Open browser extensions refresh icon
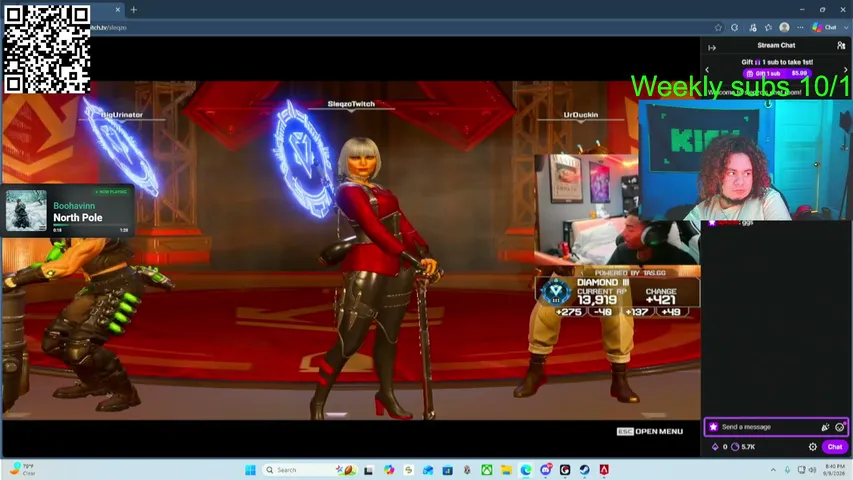 pyautogui.click(x=734, y=27)
